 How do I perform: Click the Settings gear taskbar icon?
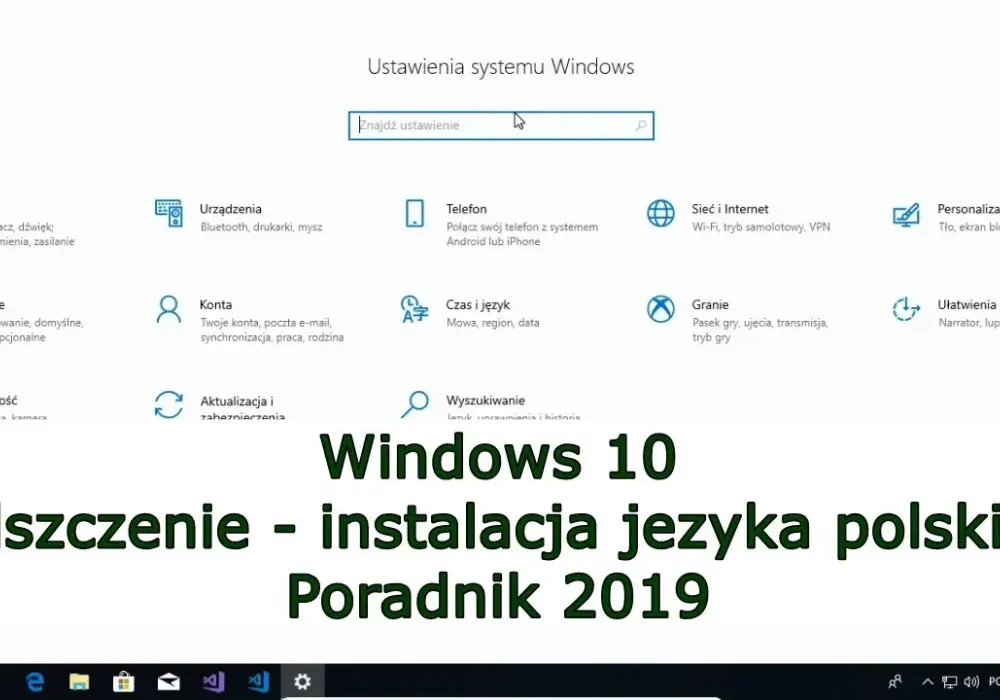pos(302,682)
